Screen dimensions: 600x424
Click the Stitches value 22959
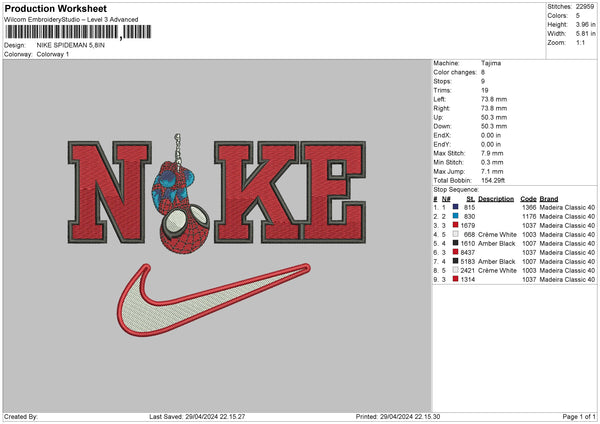pyautogui.click(x=585, y=7)
